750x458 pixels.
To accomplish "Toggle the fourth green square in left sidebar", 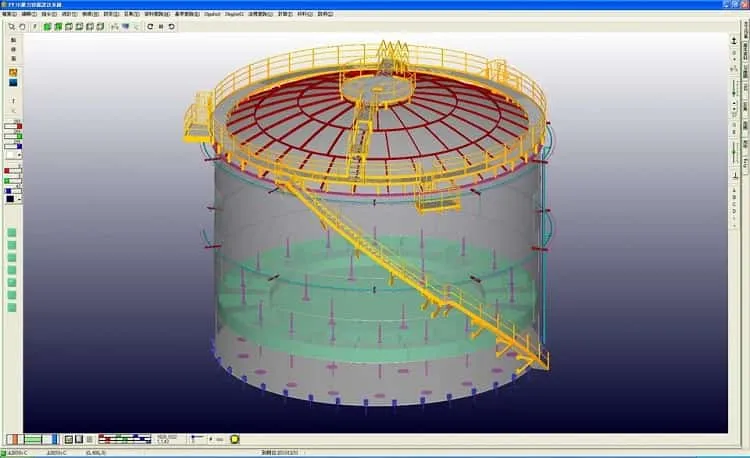I will pyautogui.click(x=12, y=270).
